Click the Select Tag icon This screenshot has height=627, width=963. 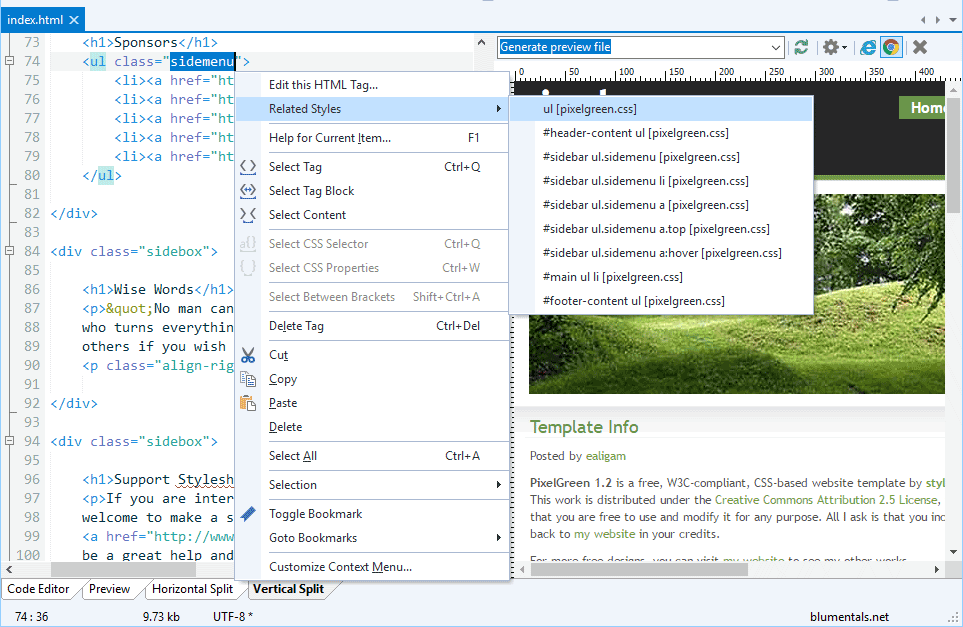tap(248, 167)
